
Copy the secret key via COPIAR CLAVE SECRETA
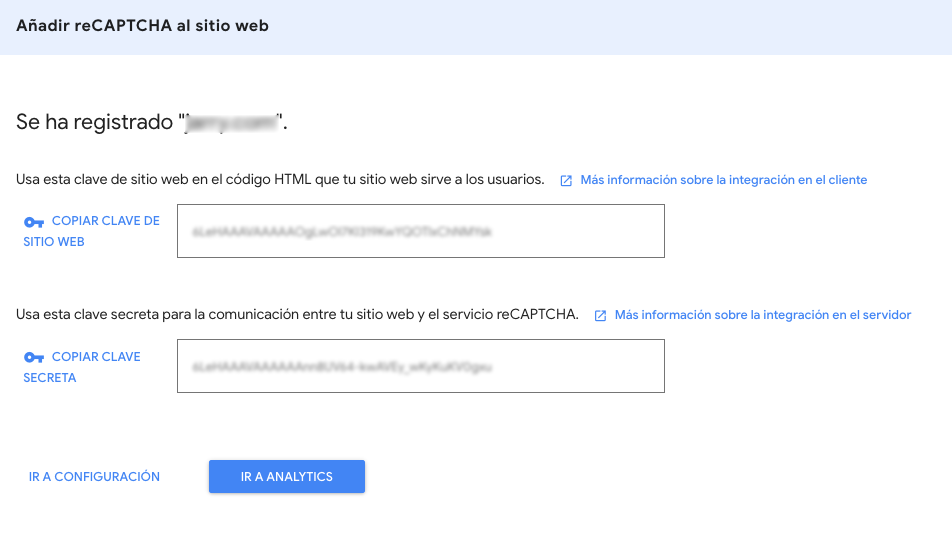coord(82,367)
